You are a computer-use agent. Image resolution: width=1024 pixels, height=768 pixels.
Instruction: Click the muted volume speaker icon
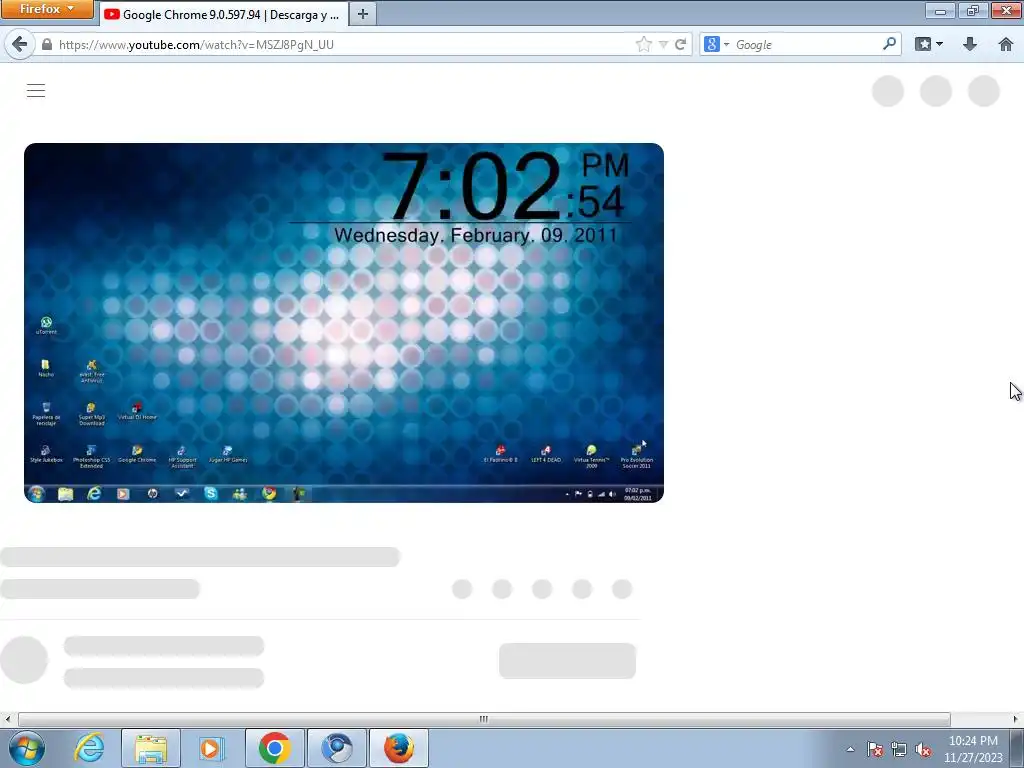click(923, 750)
